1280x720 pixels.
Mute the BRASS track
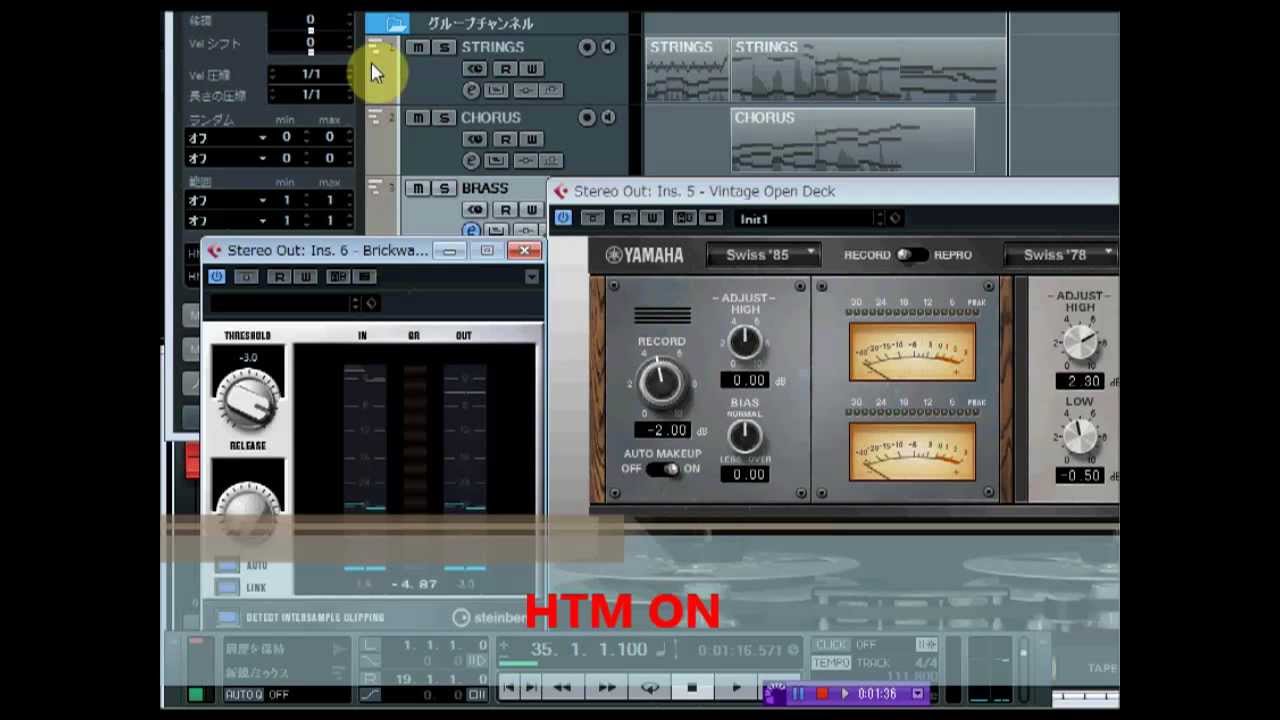pos(418,188)
